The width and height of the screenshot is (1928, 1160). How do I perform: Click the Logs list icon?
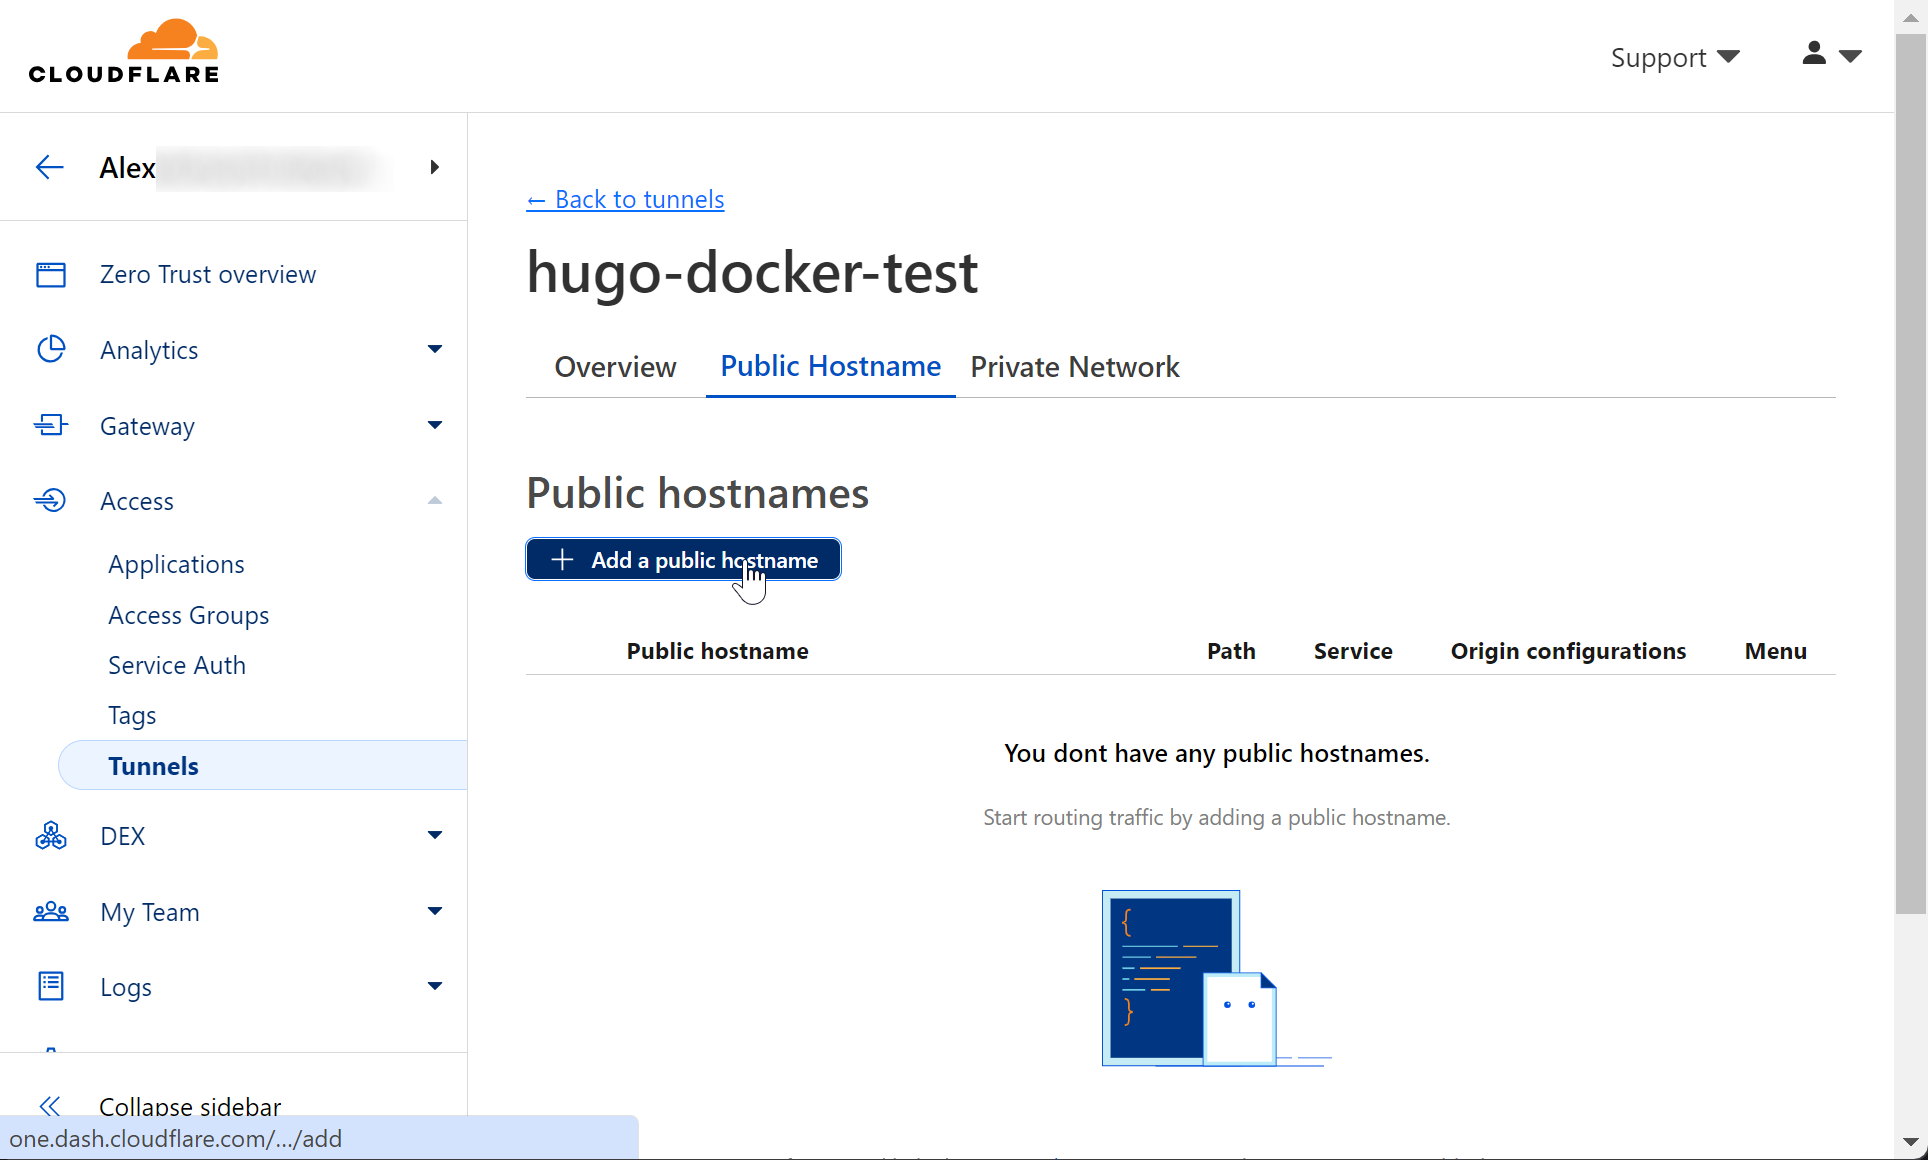tap(51, 986)
